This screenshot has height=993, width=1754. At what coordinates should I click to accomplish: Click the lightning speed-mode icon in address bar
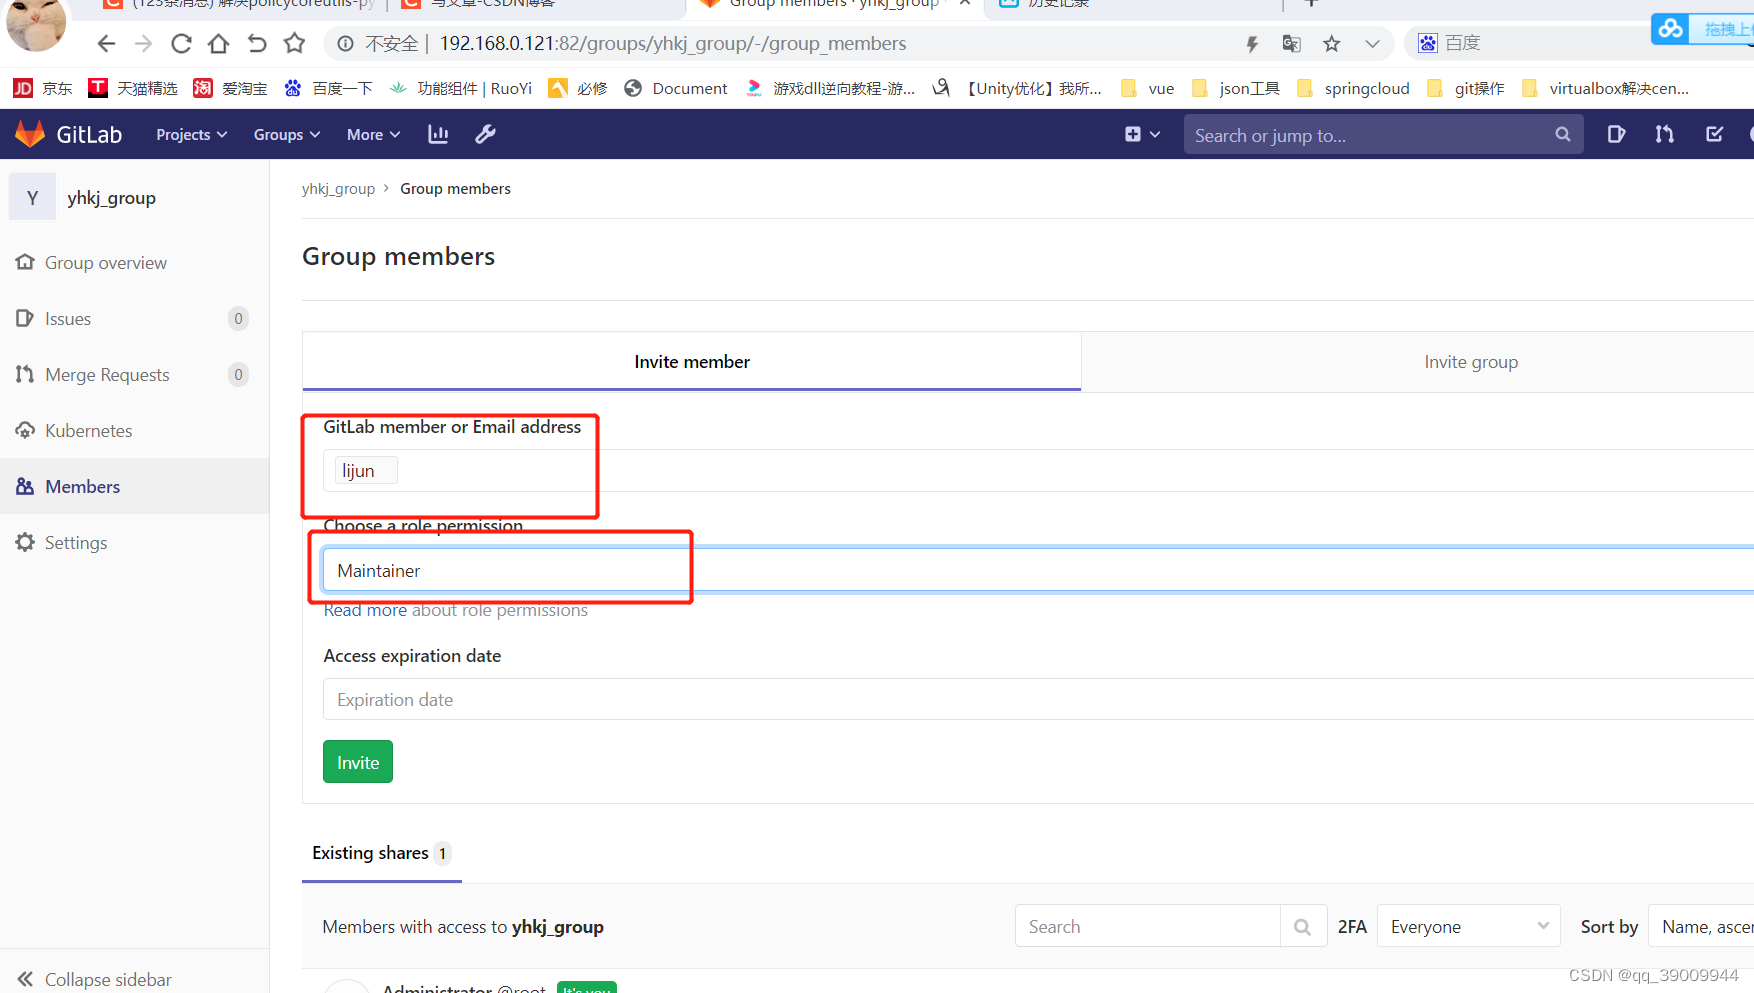(1251, 43)
